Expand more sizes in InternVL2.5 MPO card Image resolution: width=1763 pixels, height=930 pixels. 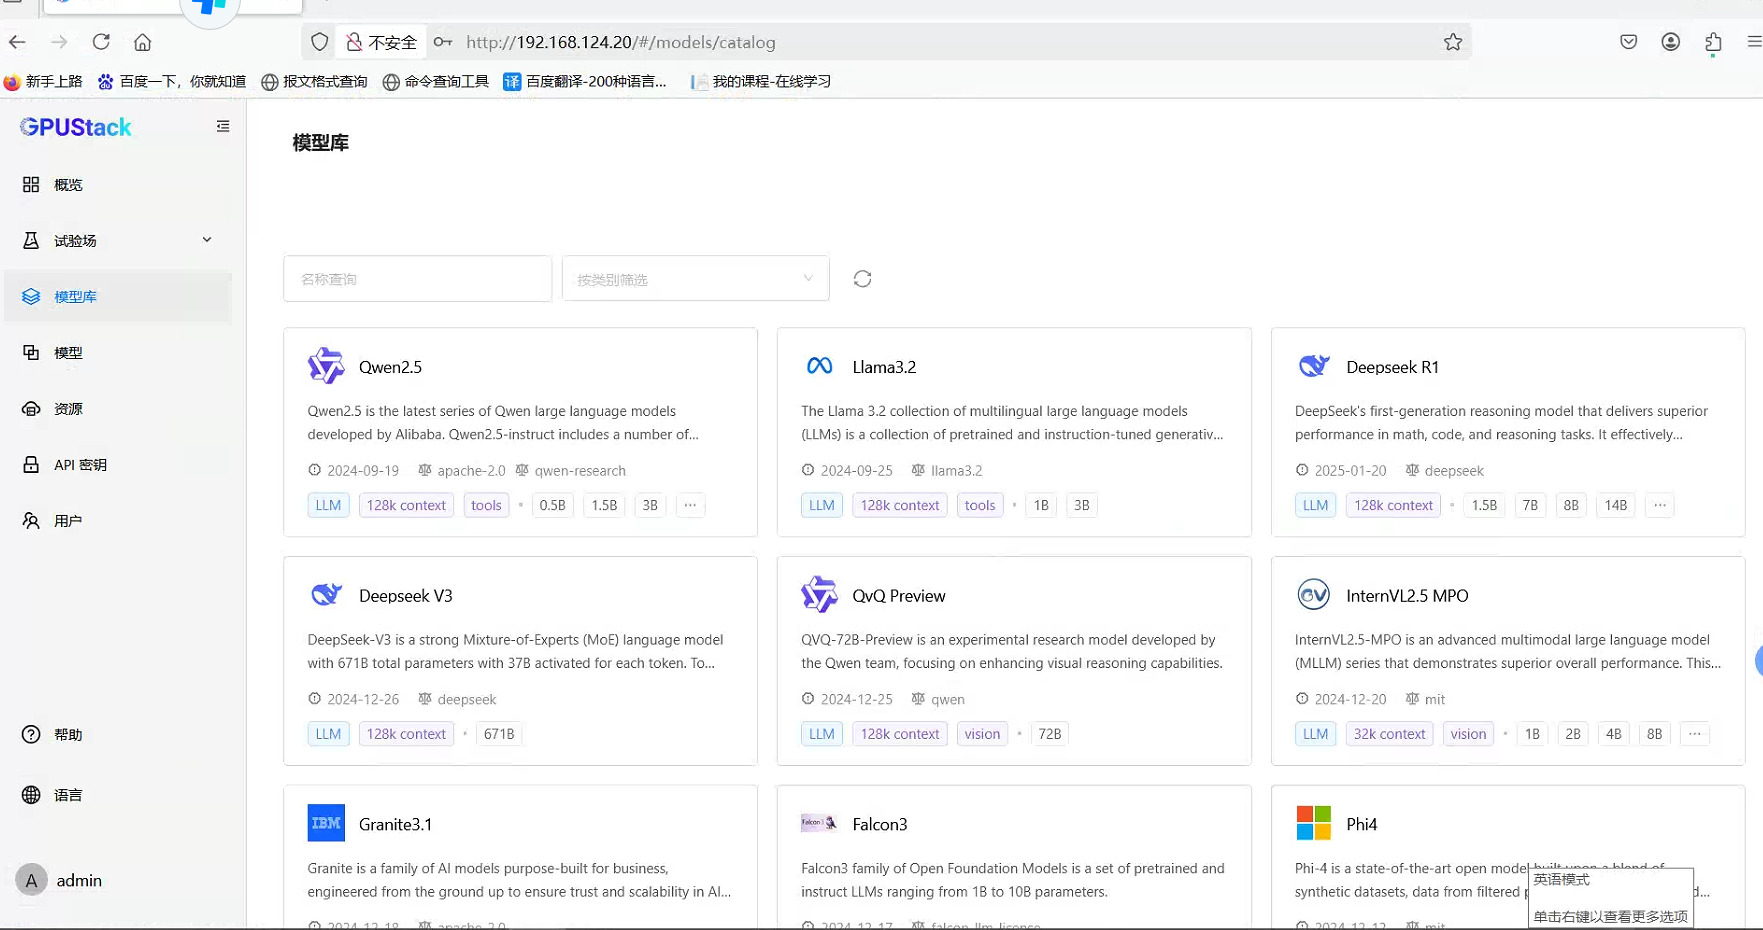pyautogui.click(x=1694, y=734)
